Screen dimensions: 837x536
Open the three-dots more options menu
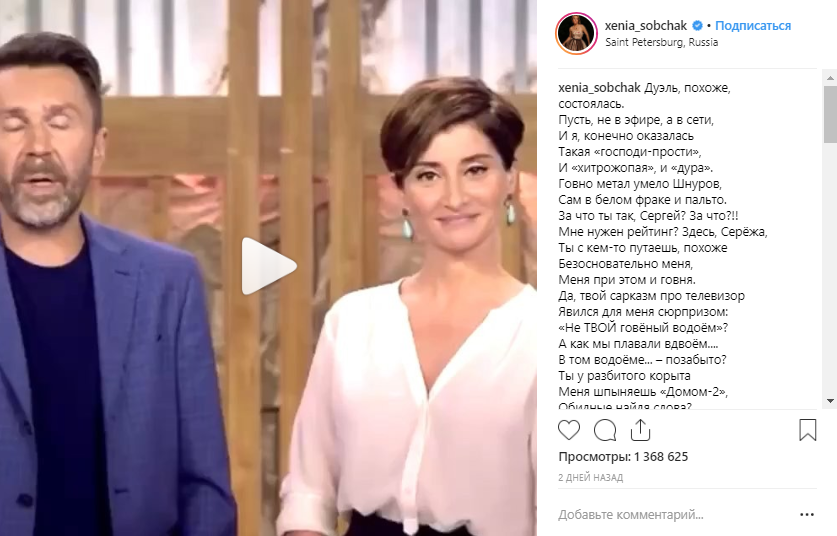[x=807, y=515]
